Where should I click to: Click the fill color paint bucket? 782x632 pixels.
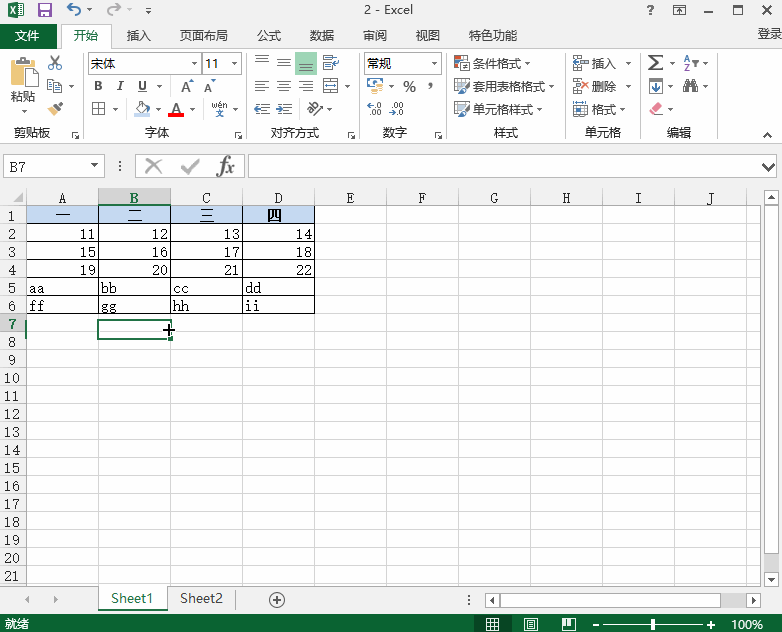tap(142, 109)
